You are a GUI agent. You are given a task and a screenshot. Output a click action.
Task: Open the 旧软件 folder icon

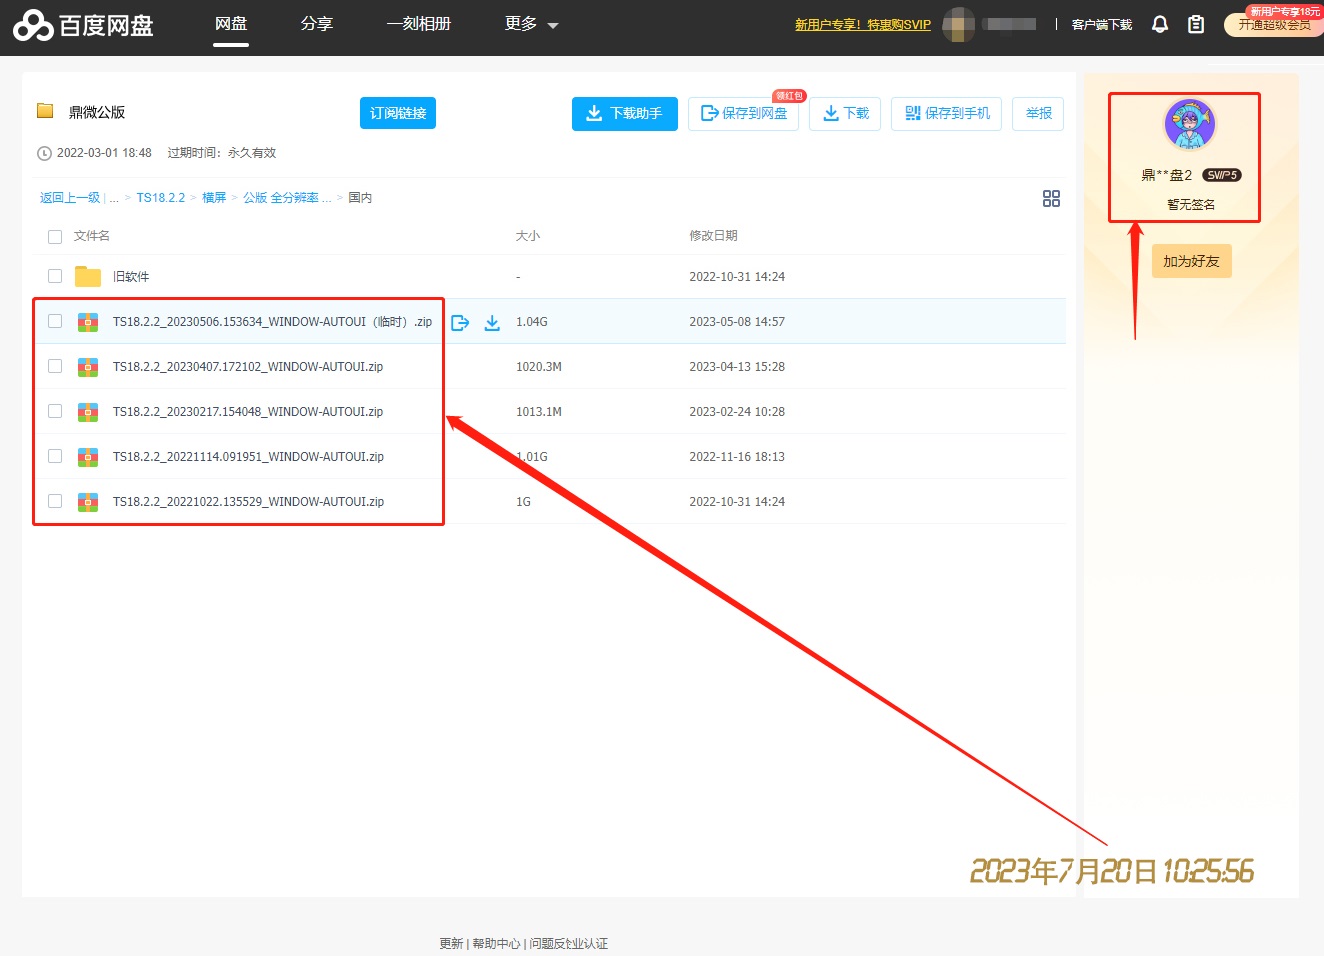pyautogui.click(x=88, y=277)
